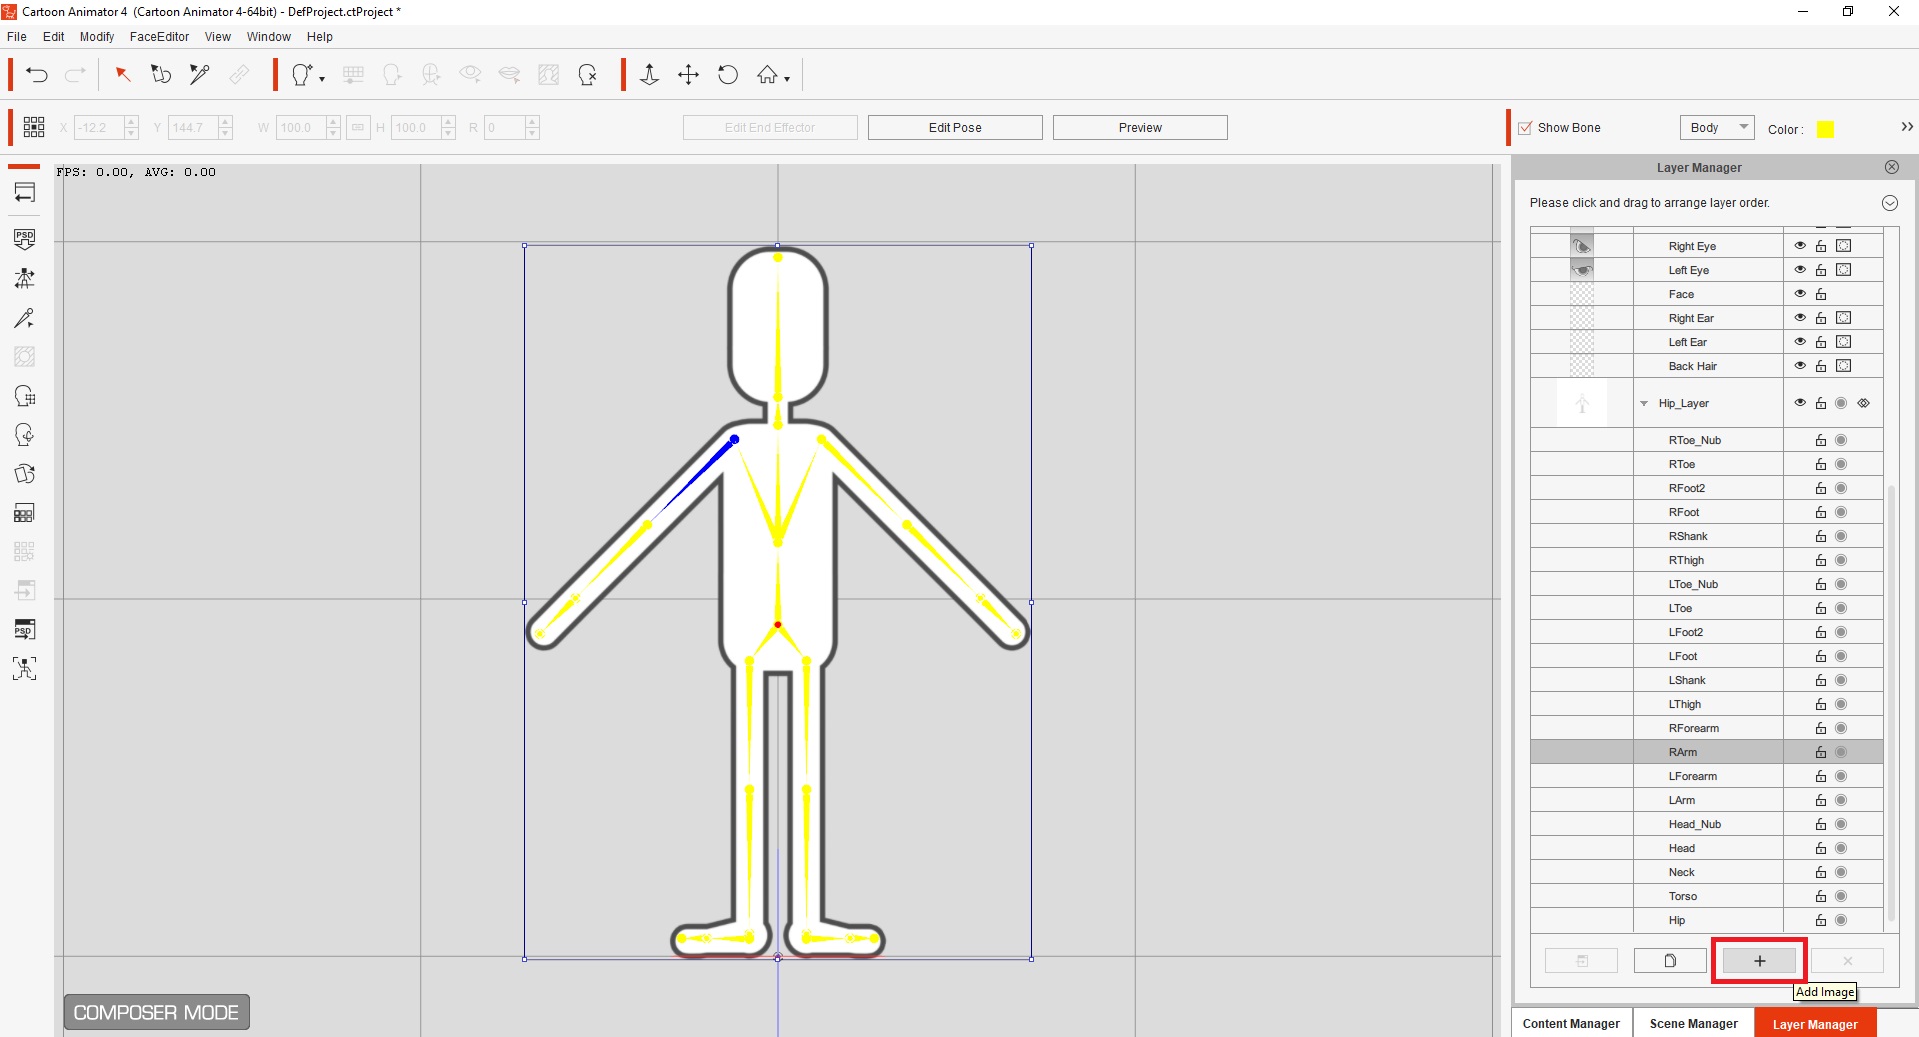
Task: Click the remove head icon with X
Action: 588,75
